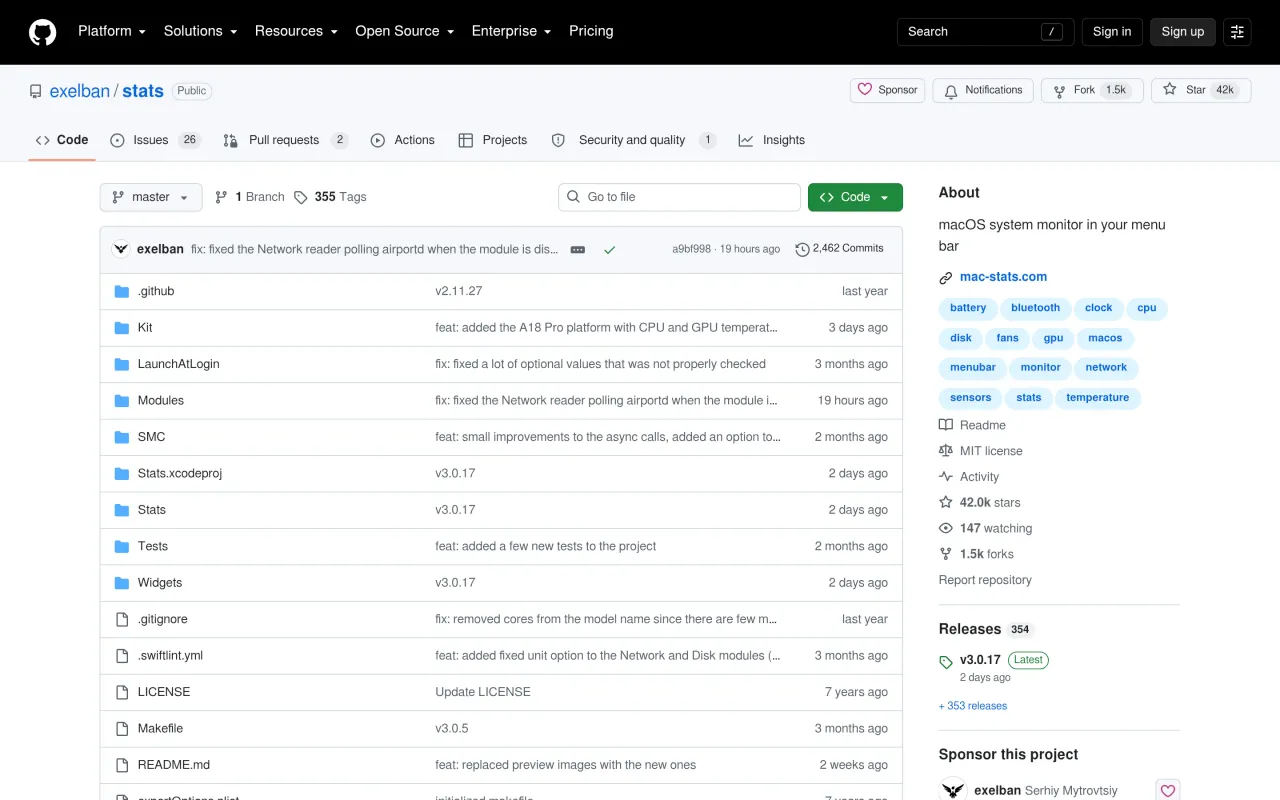
Task: Switch to the Actions tab
Action: click(x=403, y=140)
